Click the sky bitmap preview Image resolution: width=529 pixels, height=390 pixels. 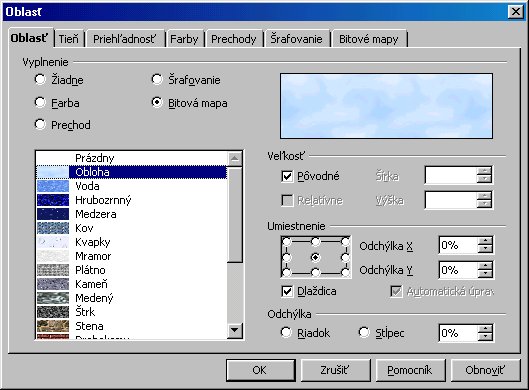tap(386, 106)
